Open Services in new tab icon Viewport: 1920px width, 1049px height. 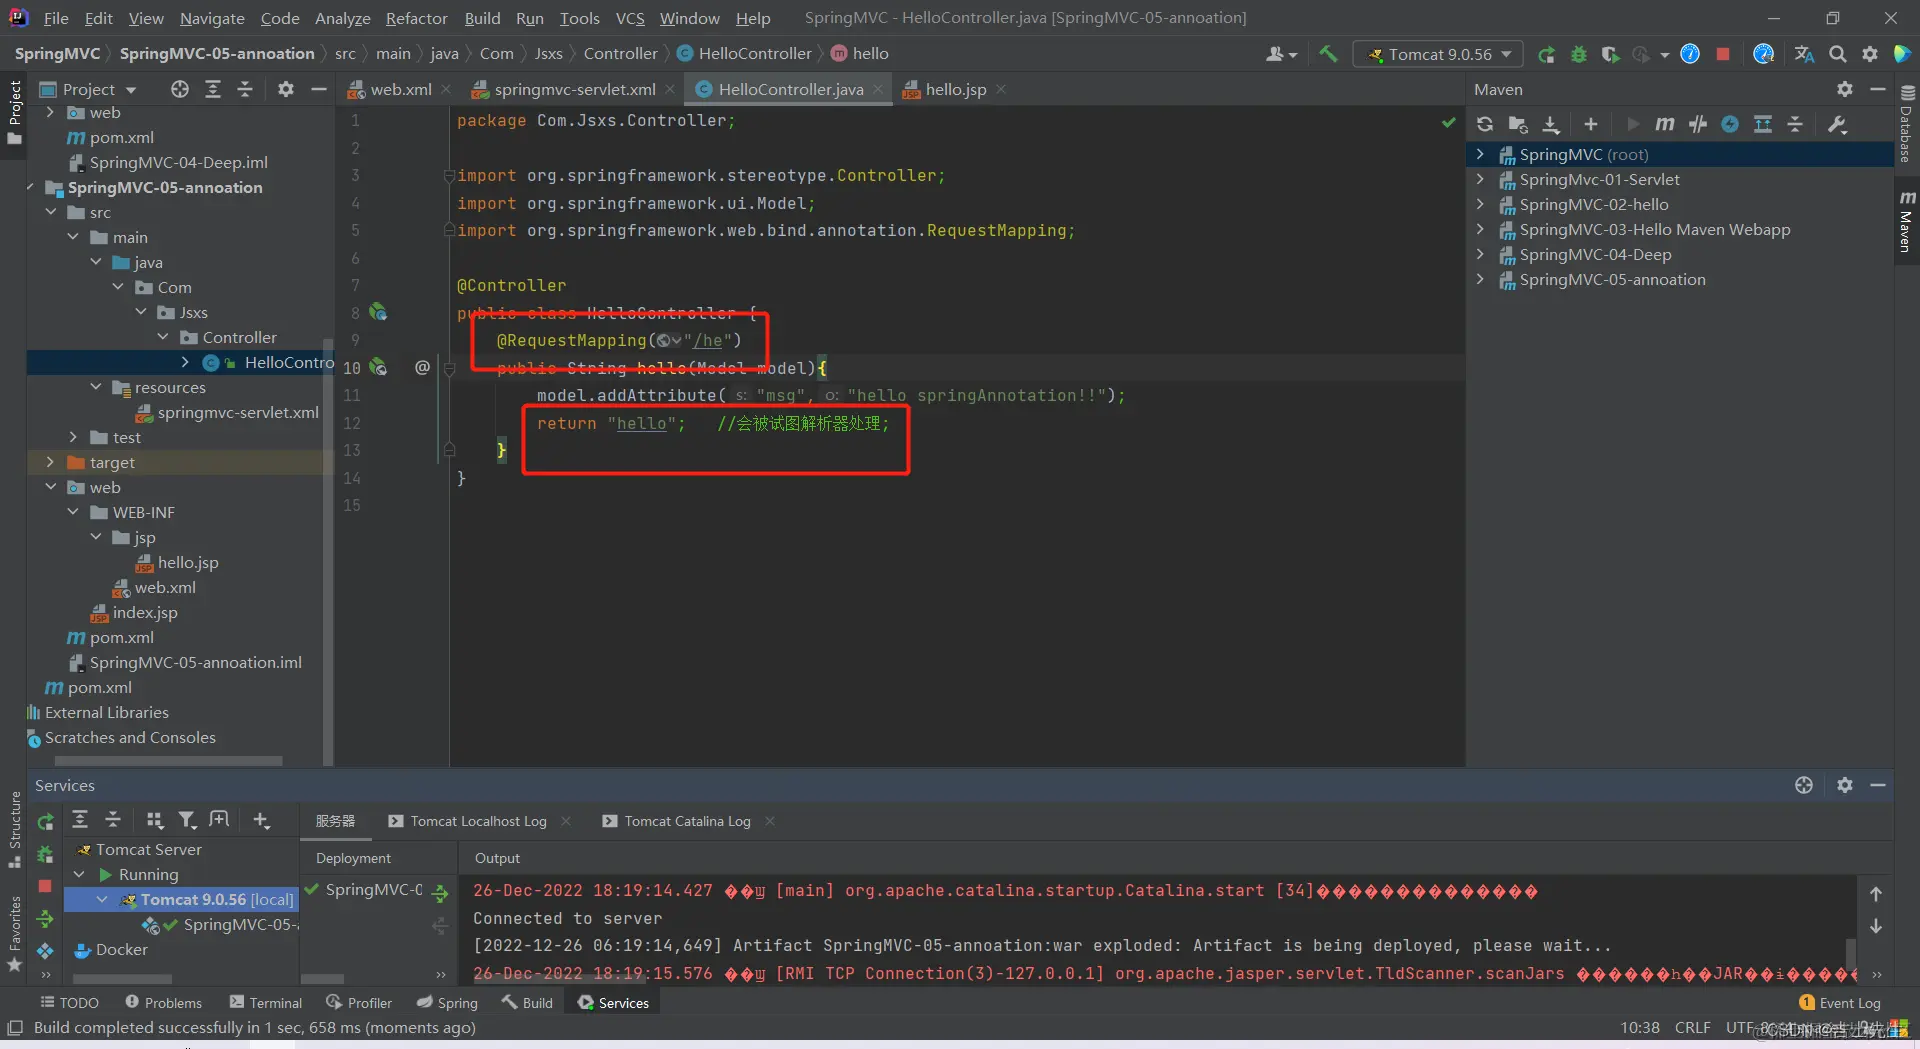click(219, 820)
